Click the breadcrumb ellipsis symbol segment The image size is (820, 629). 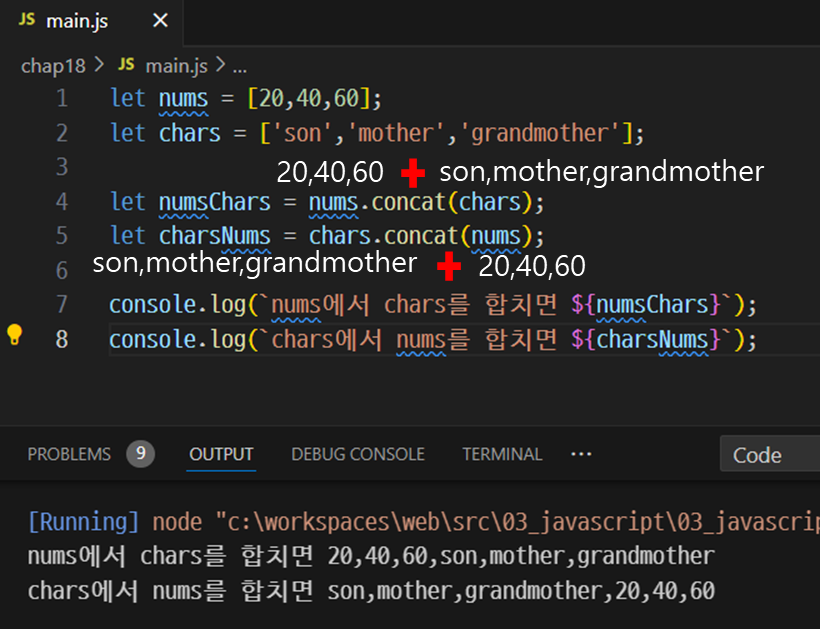[240, 67]
